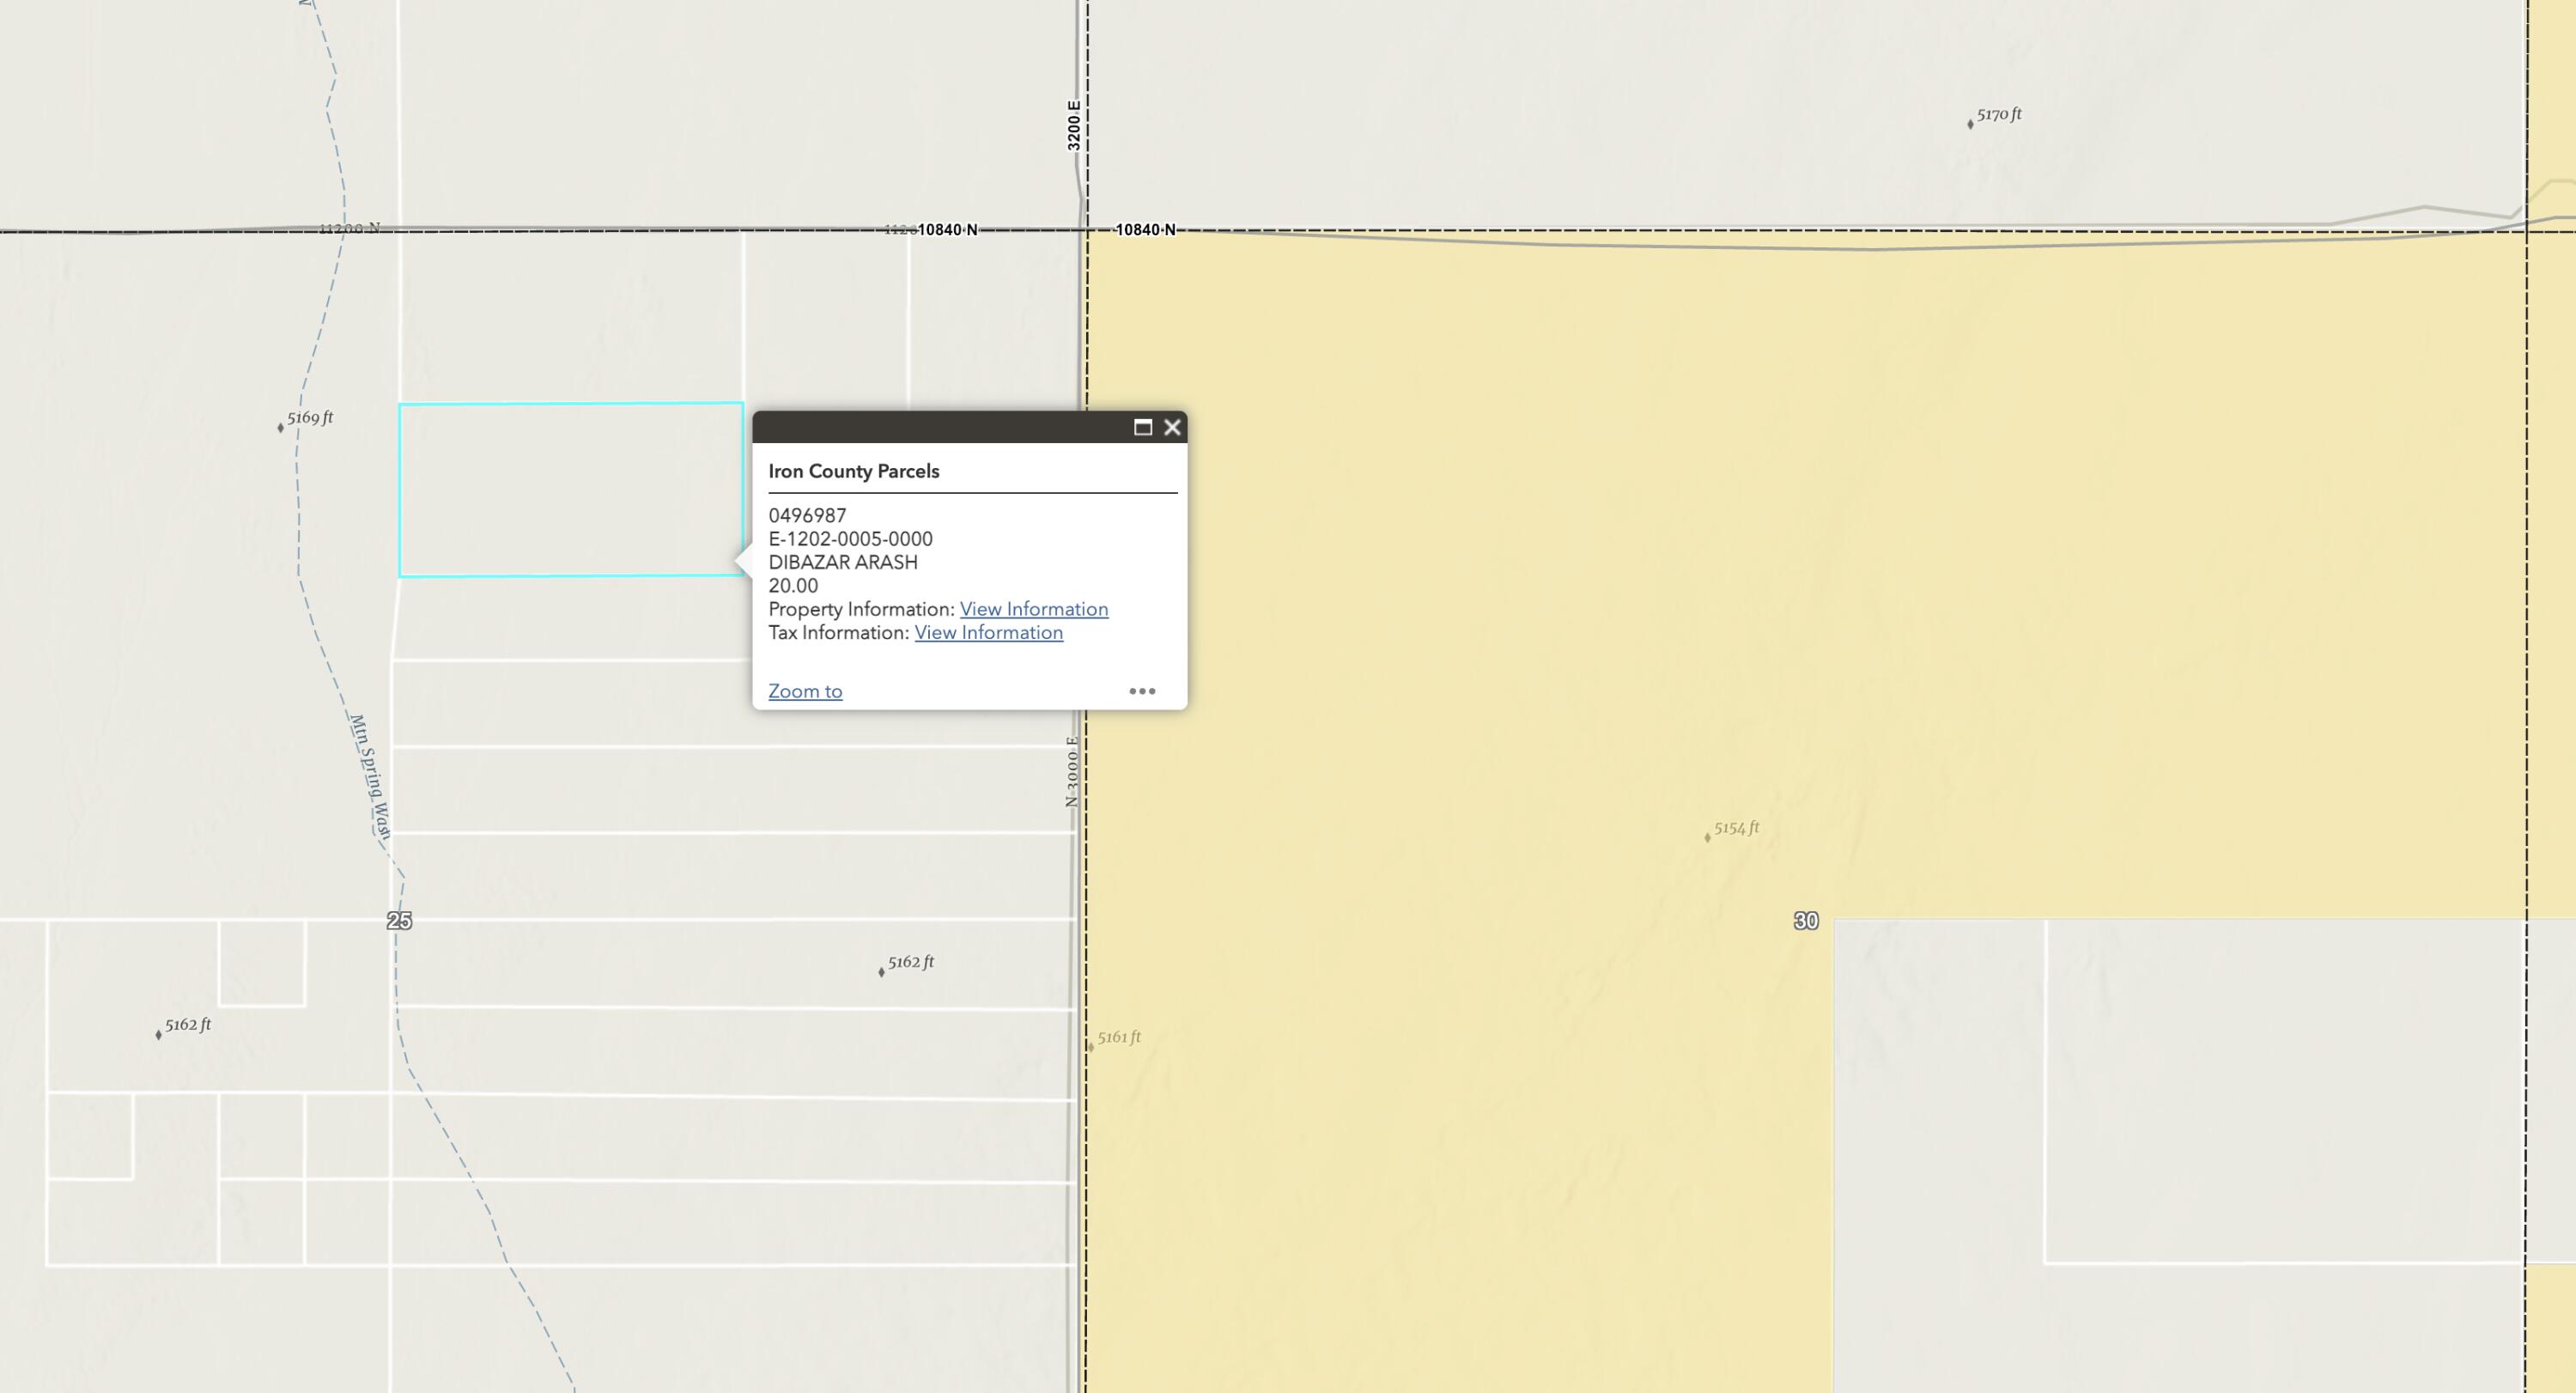The width and height of the screenshot is (2576, 1393).
Task: Maximize the Iron County Parcels popup
Action: (1143, 428)
